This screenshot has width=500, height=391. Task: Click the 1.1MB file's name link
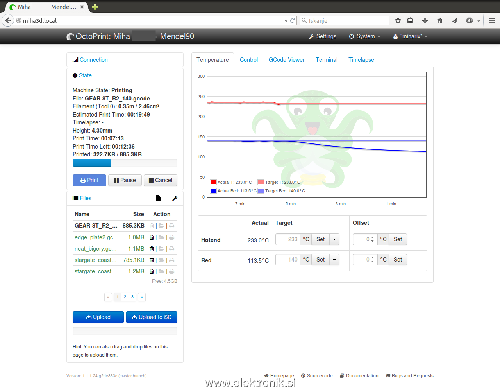point(95,249)
